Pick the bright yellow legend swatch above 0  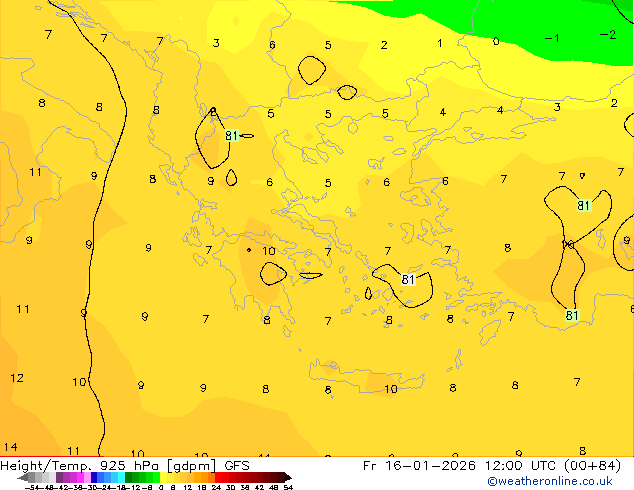click(163, 477)
